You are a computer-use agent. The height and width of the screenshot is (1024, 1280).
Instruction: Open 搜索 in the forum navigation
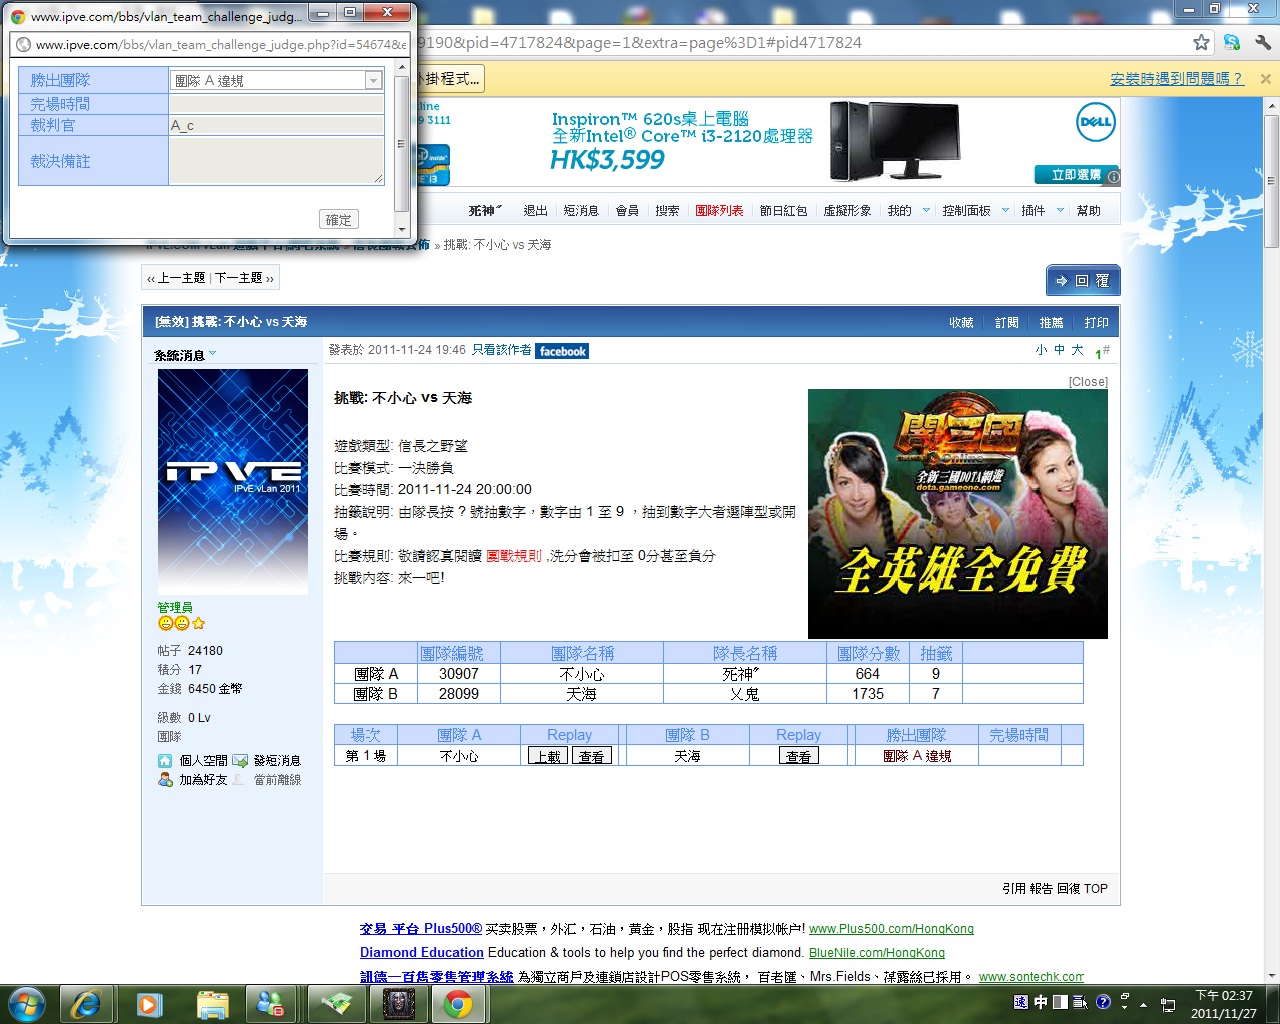[667, 211]
